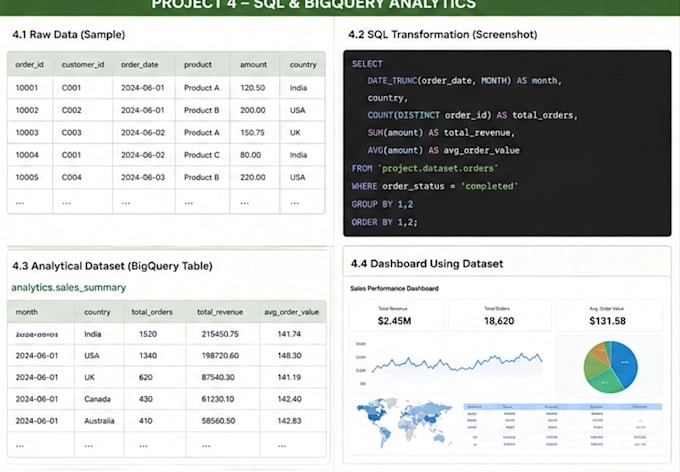Viewport: 680px width, 472px height.
Task: Click revenue value 87540.30
Action: (x=218, y=377)
